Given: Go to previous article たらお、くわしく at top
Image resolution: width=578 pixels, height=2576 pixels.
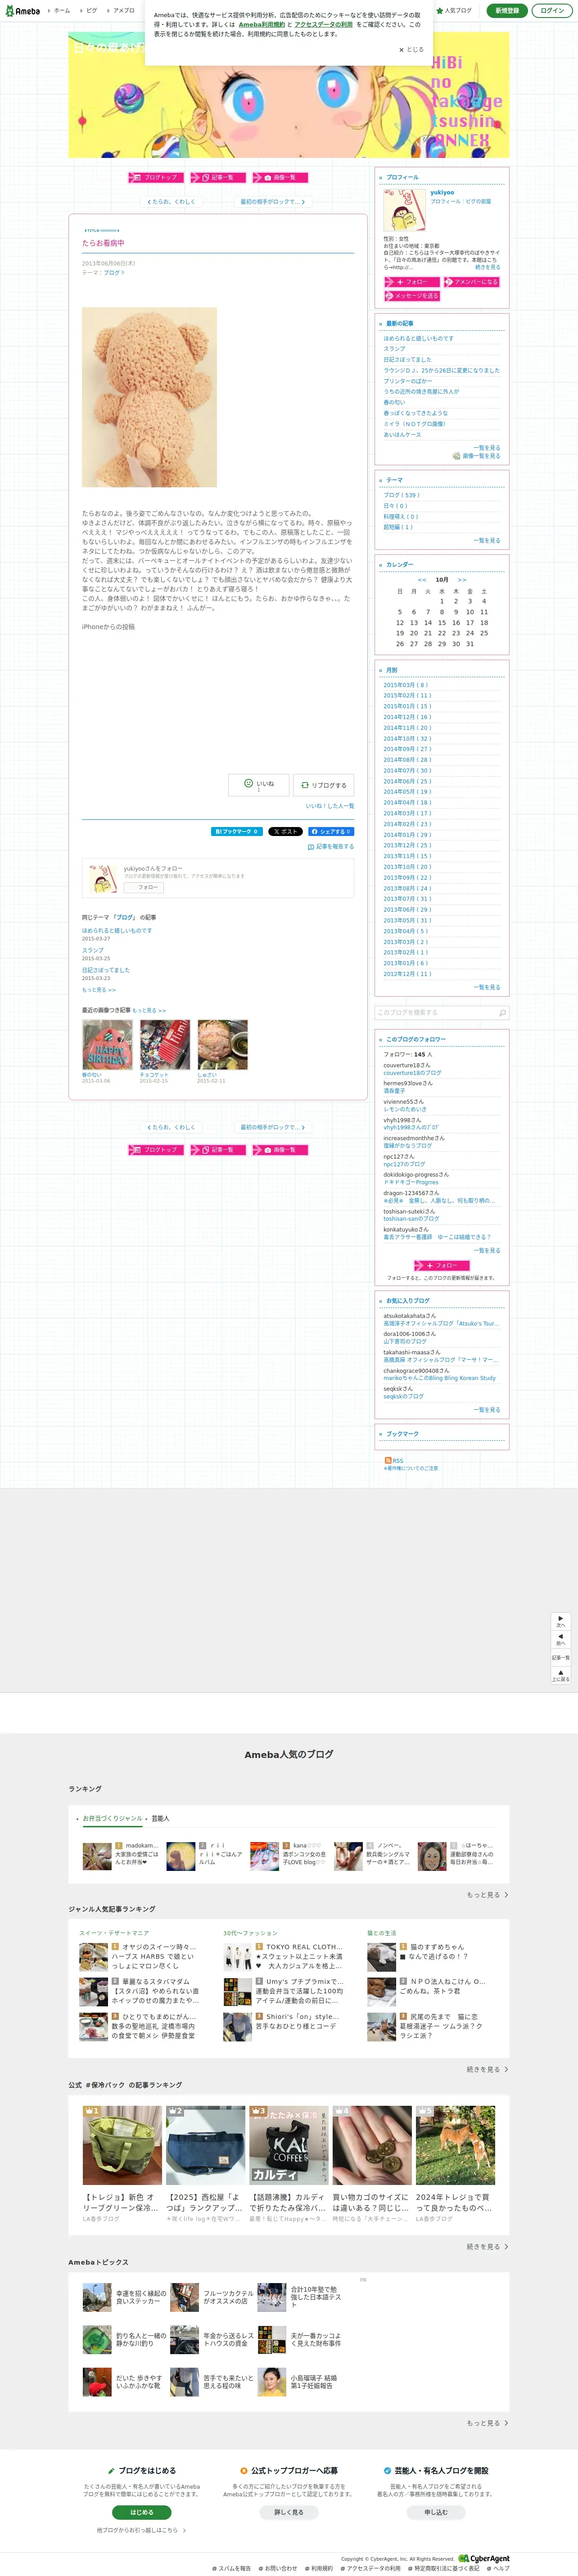Looking at the screenshot, I should 172,201.
